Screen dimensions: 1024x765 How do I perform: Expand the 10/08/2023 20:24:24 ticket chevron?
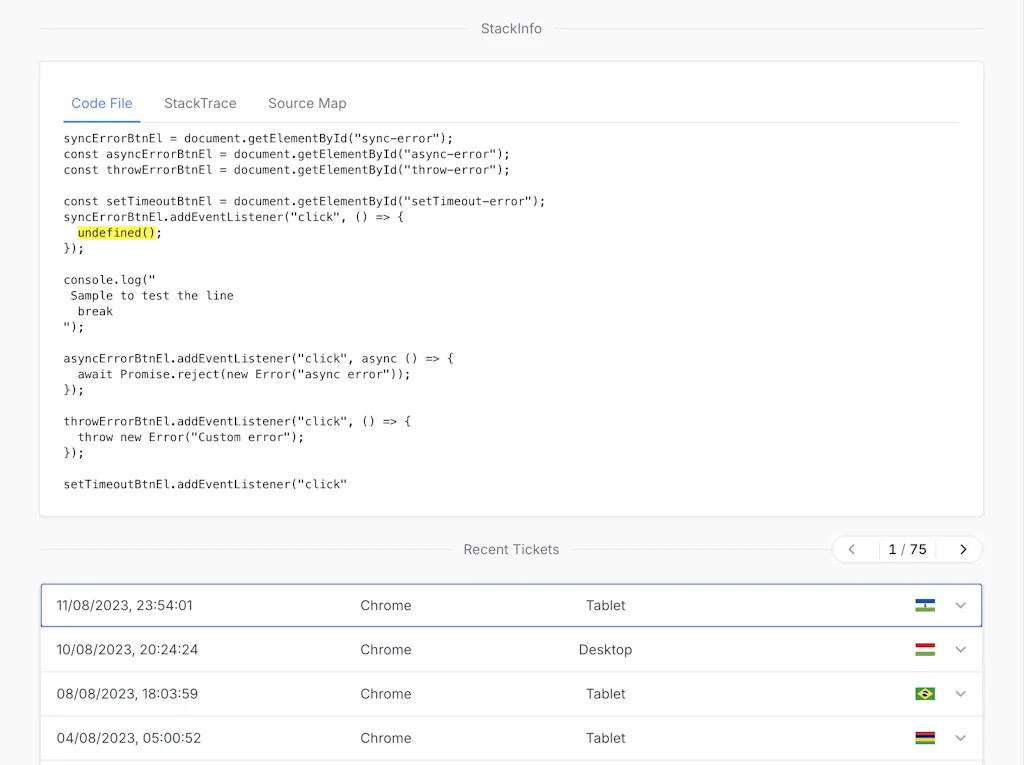[x=961, y=649]
